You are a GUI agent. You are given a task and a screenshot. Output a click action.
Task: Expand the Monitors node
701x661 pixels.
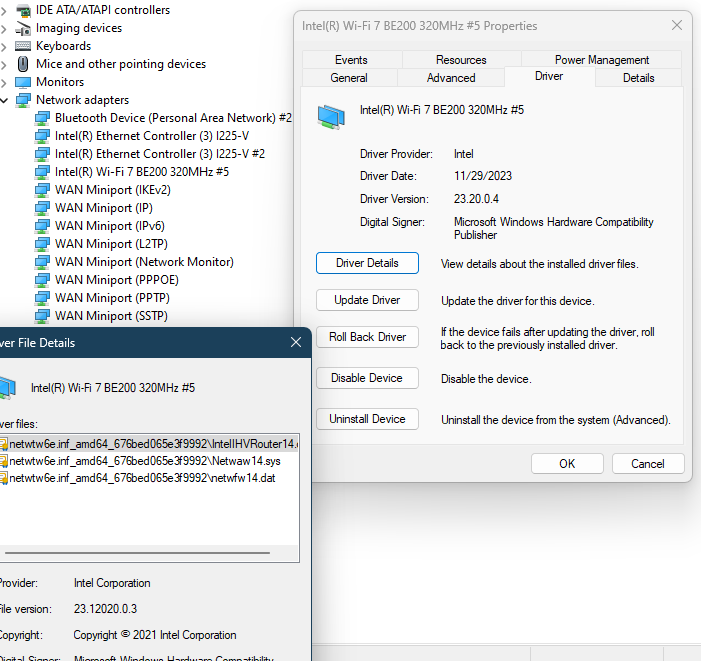[4, 83]
